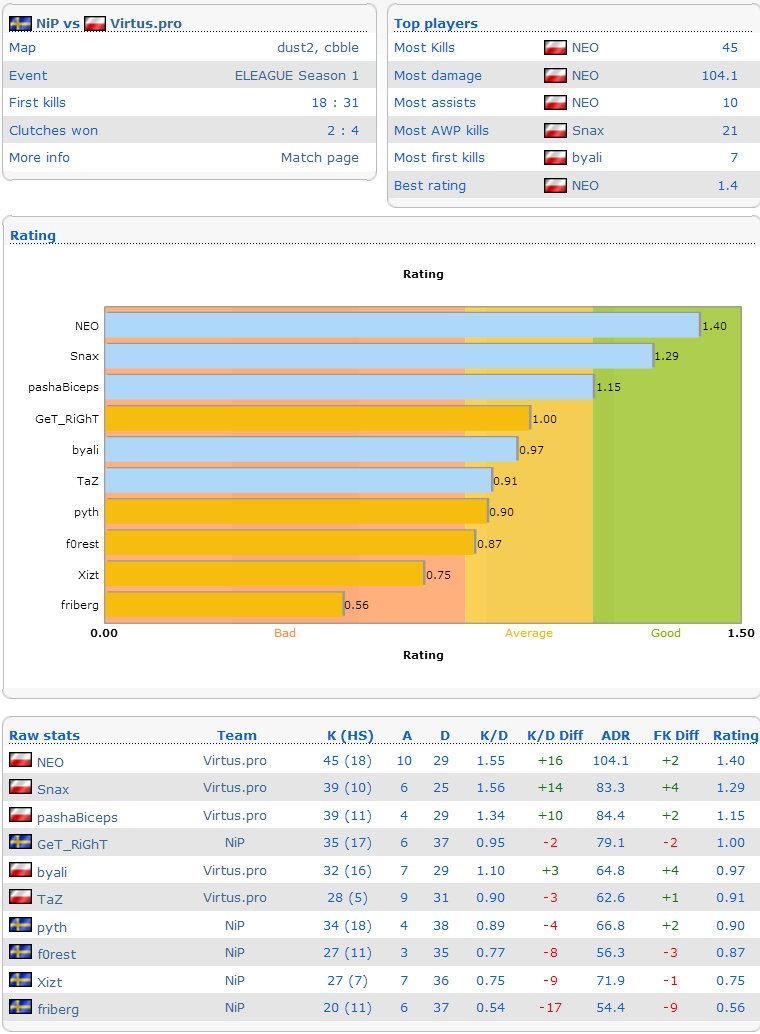Click the Poland flag next to Virtus.pro header
This screenshot has height=1034, width=760.
coord(95,24)
